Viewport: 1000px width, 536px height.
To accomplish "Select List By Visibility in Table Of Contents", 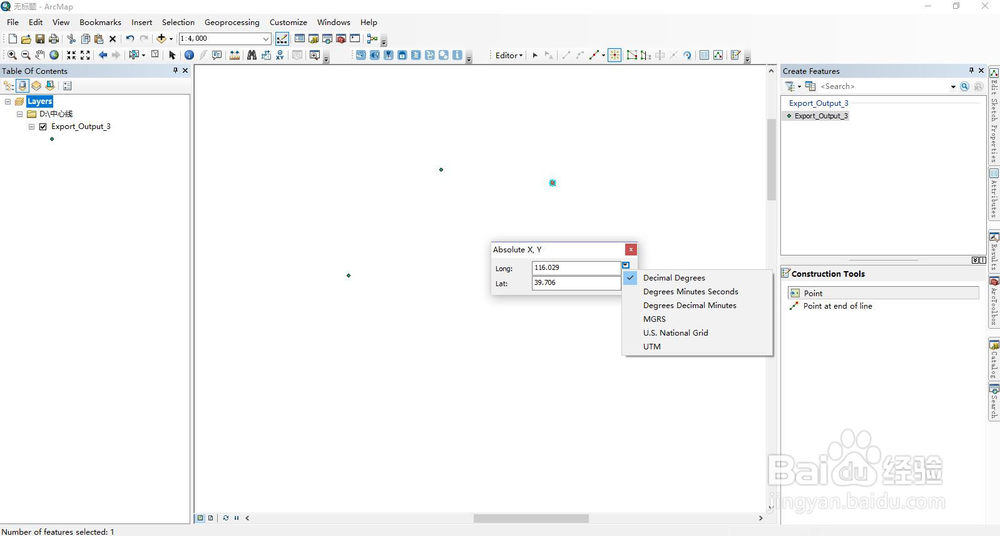I will tap(36, 86).
